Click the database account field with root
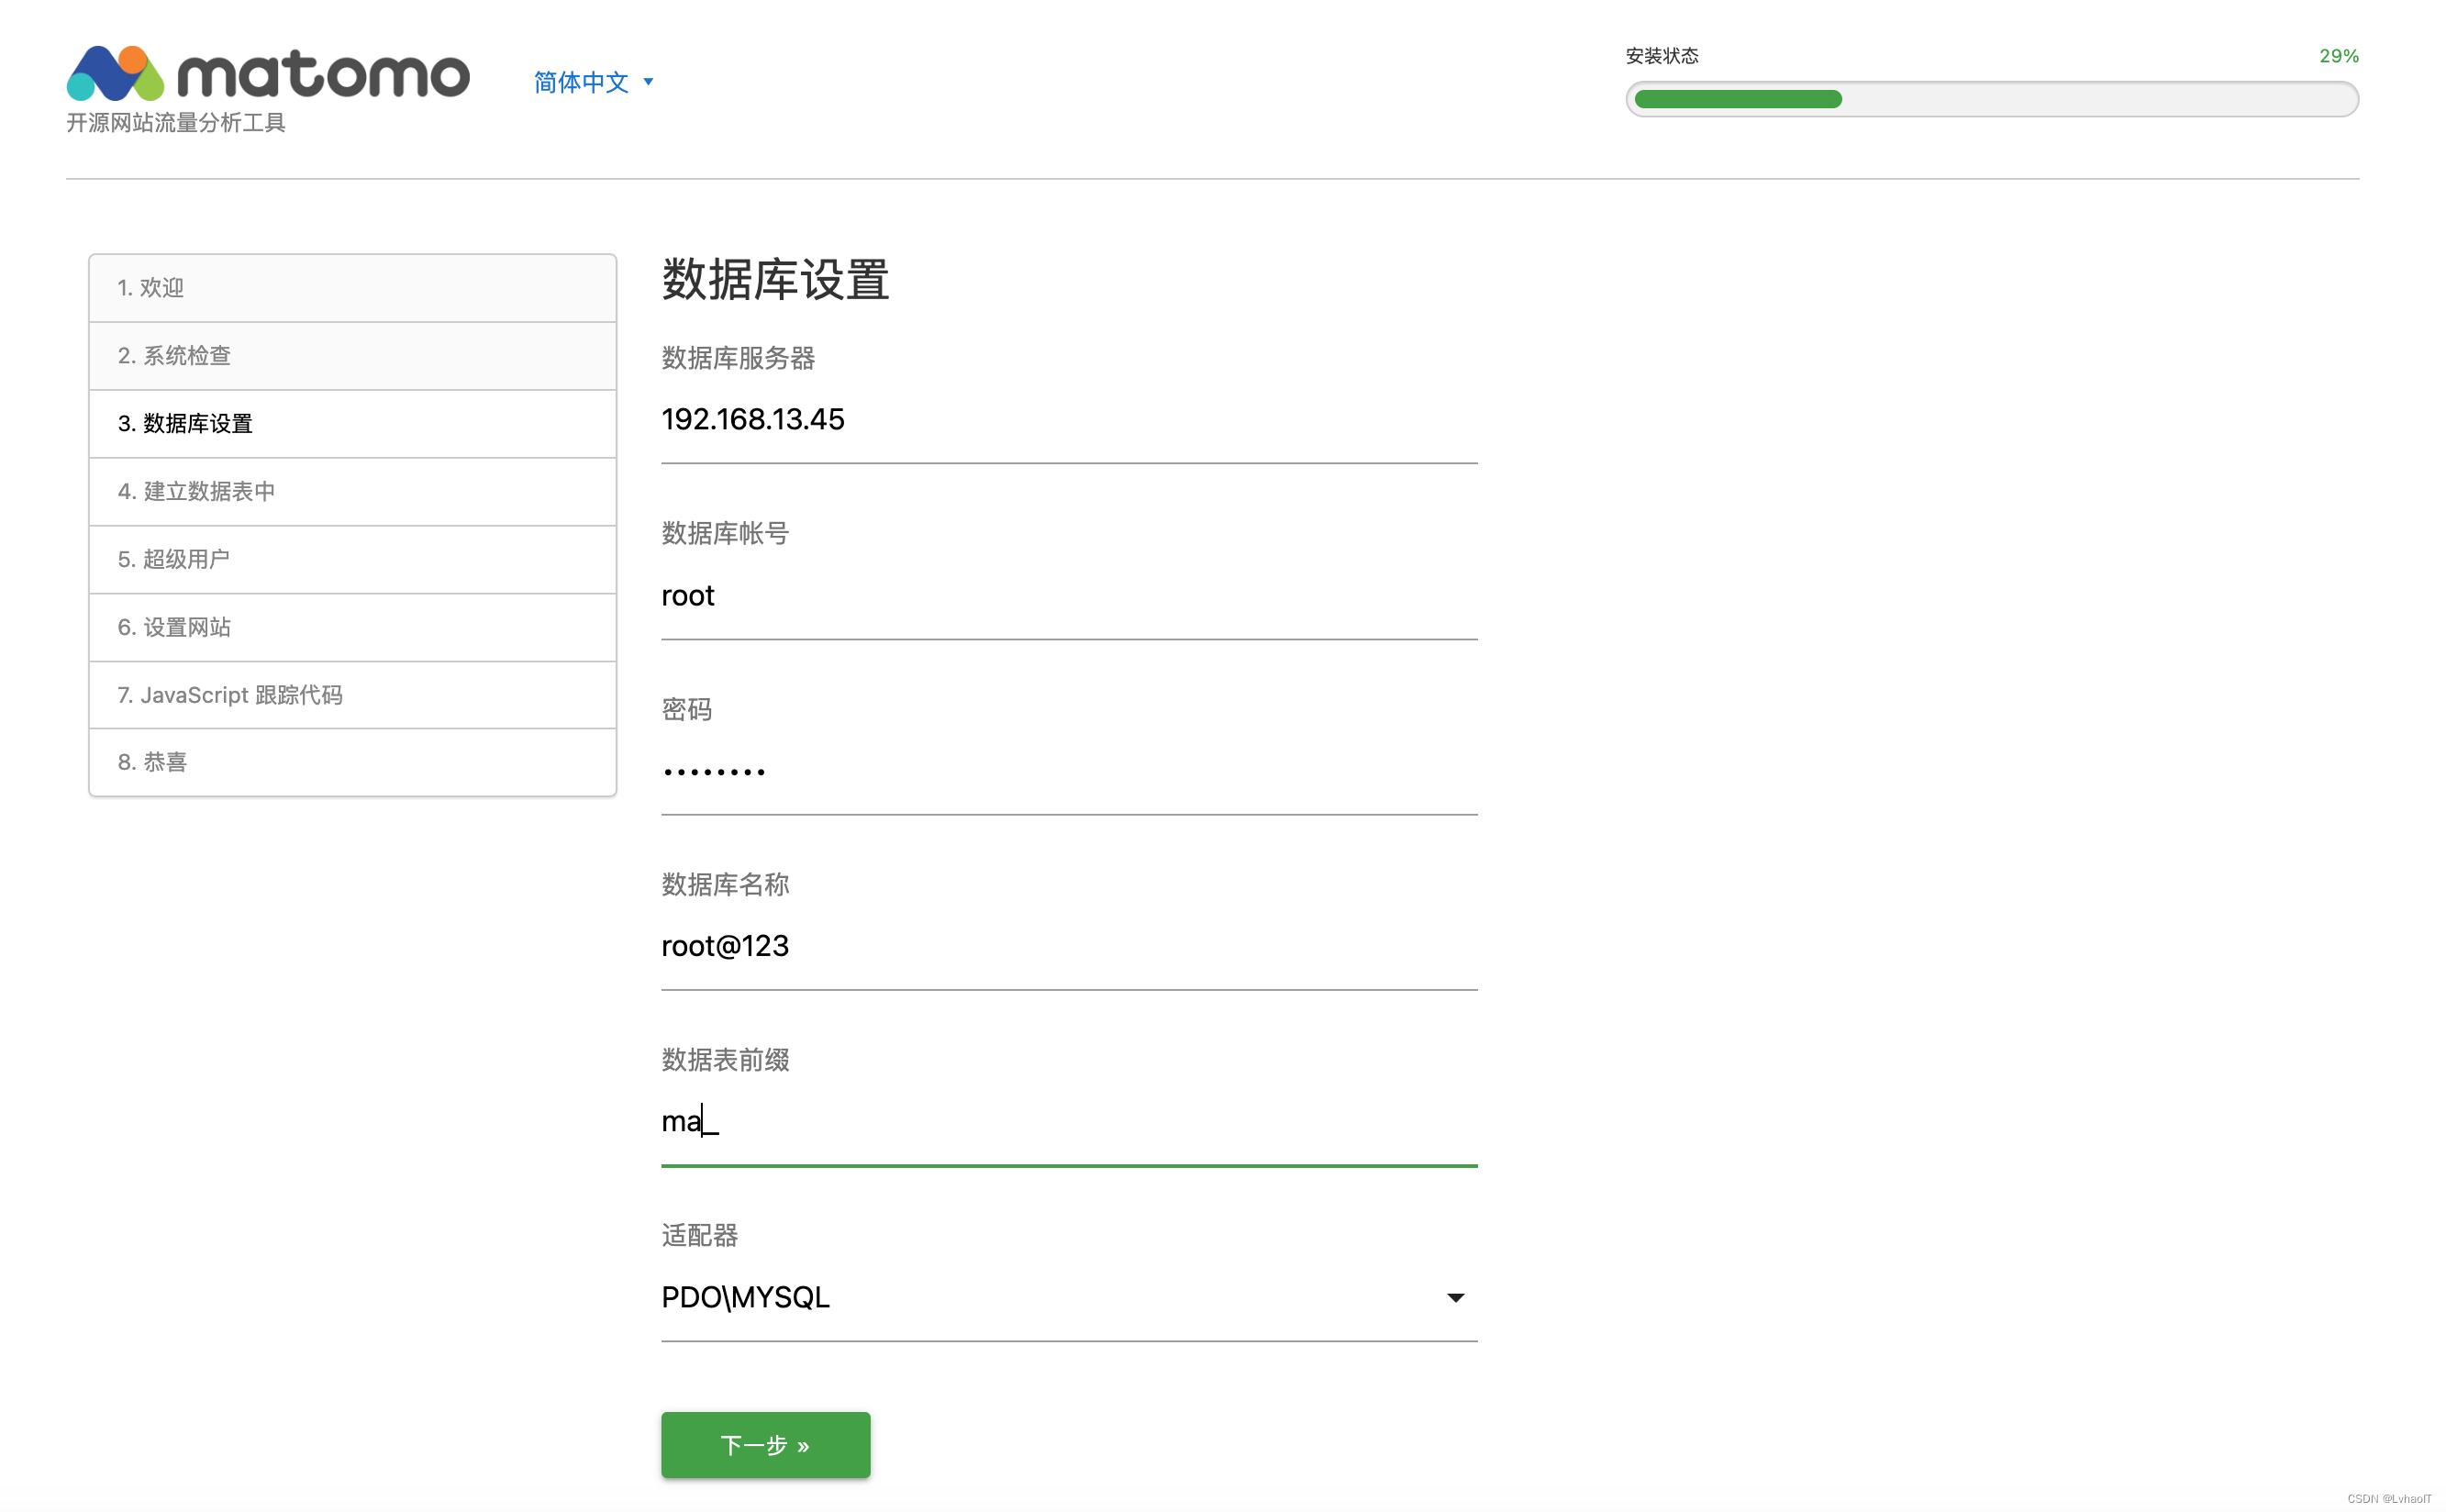This screenshot has width=2446, height=1512. pyautogui.click(x=1069, y=597)
